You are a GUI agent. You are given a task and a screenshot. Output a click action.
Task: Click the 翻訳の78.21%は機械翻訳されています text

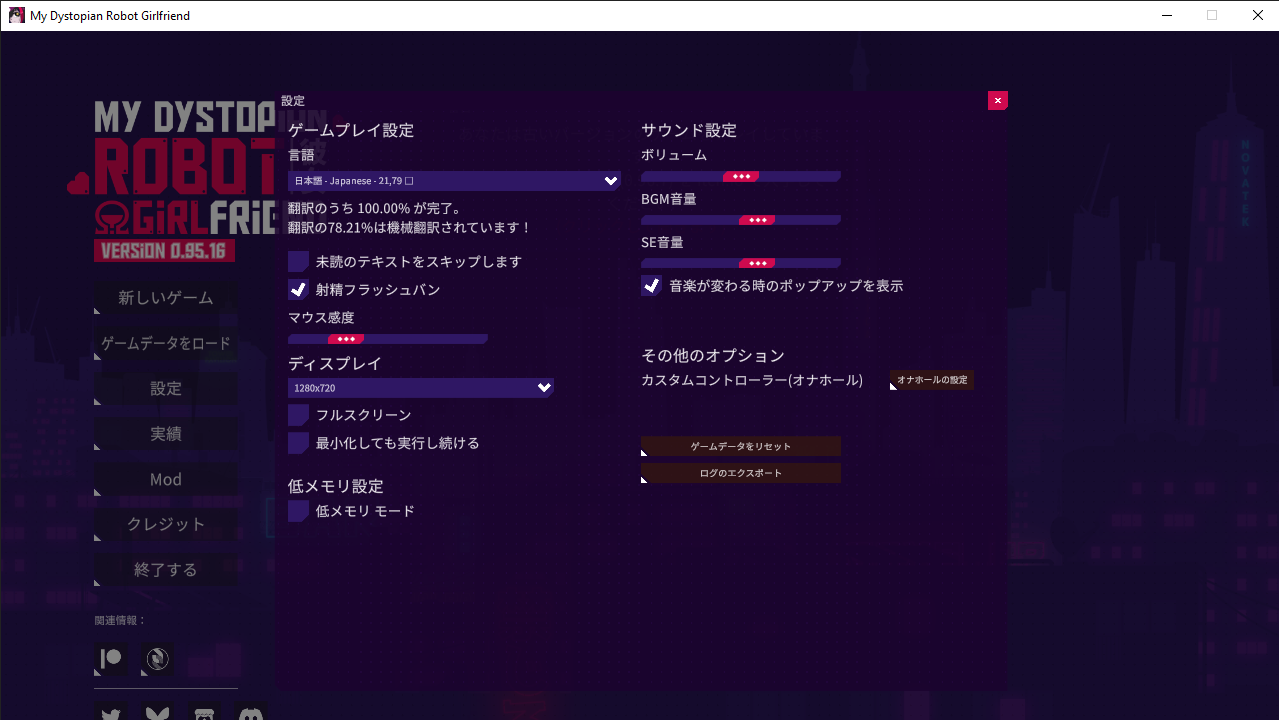point(410,228)
